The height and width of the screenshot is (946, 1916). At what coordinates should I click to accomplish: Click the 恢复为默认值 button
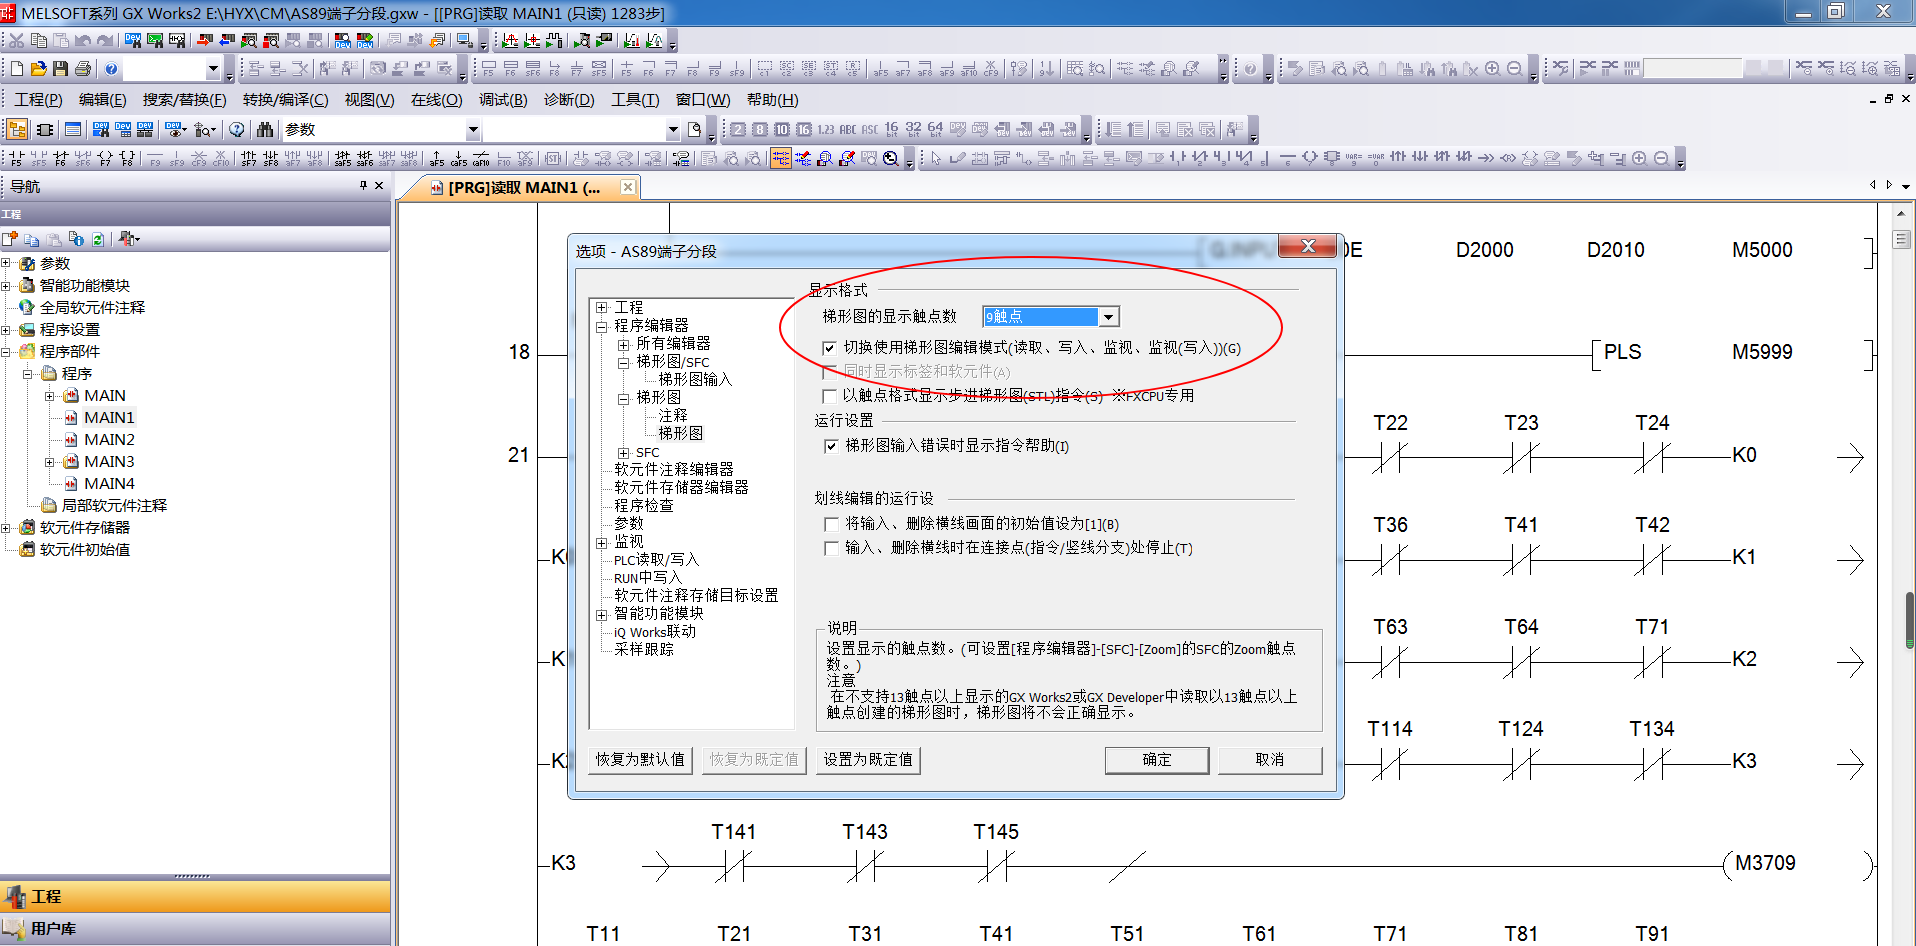(640, 760)
